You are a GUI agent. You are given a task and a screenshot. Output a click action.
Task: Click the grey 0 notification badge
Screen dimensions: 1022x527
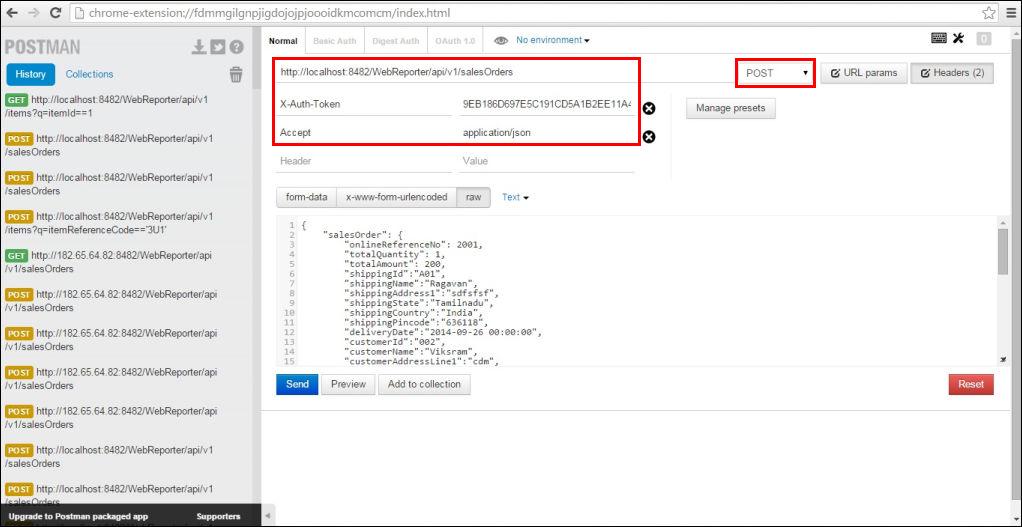[x=984, y=39]
